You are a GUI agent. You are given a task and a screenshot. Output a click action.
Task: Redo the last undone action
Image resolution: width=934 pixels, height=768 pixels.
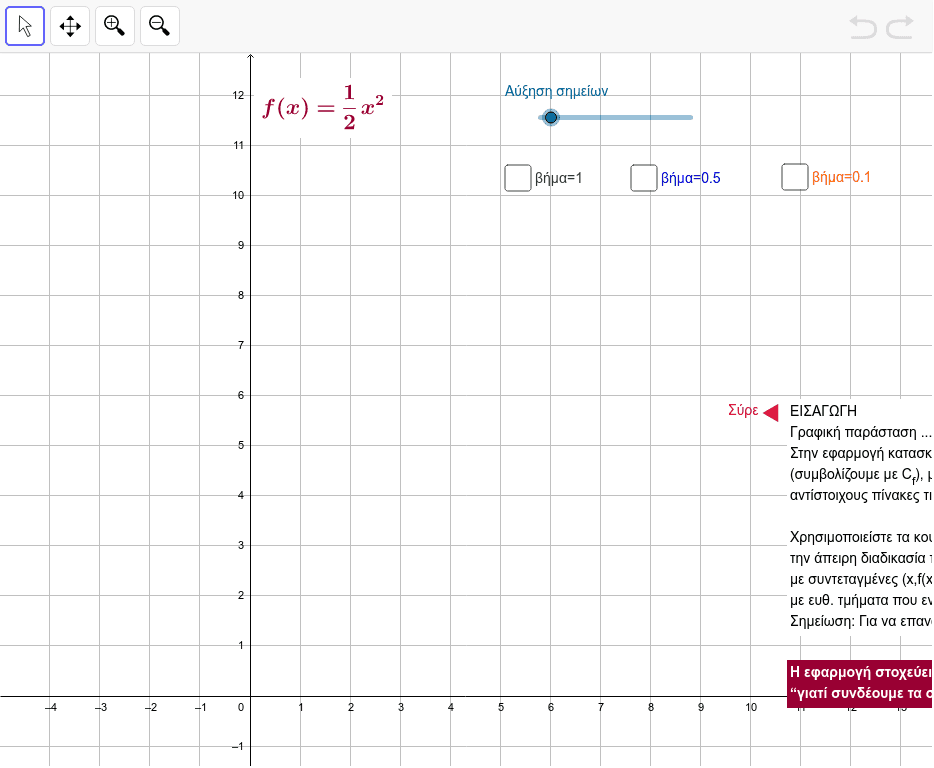click(x=899, y=27)
